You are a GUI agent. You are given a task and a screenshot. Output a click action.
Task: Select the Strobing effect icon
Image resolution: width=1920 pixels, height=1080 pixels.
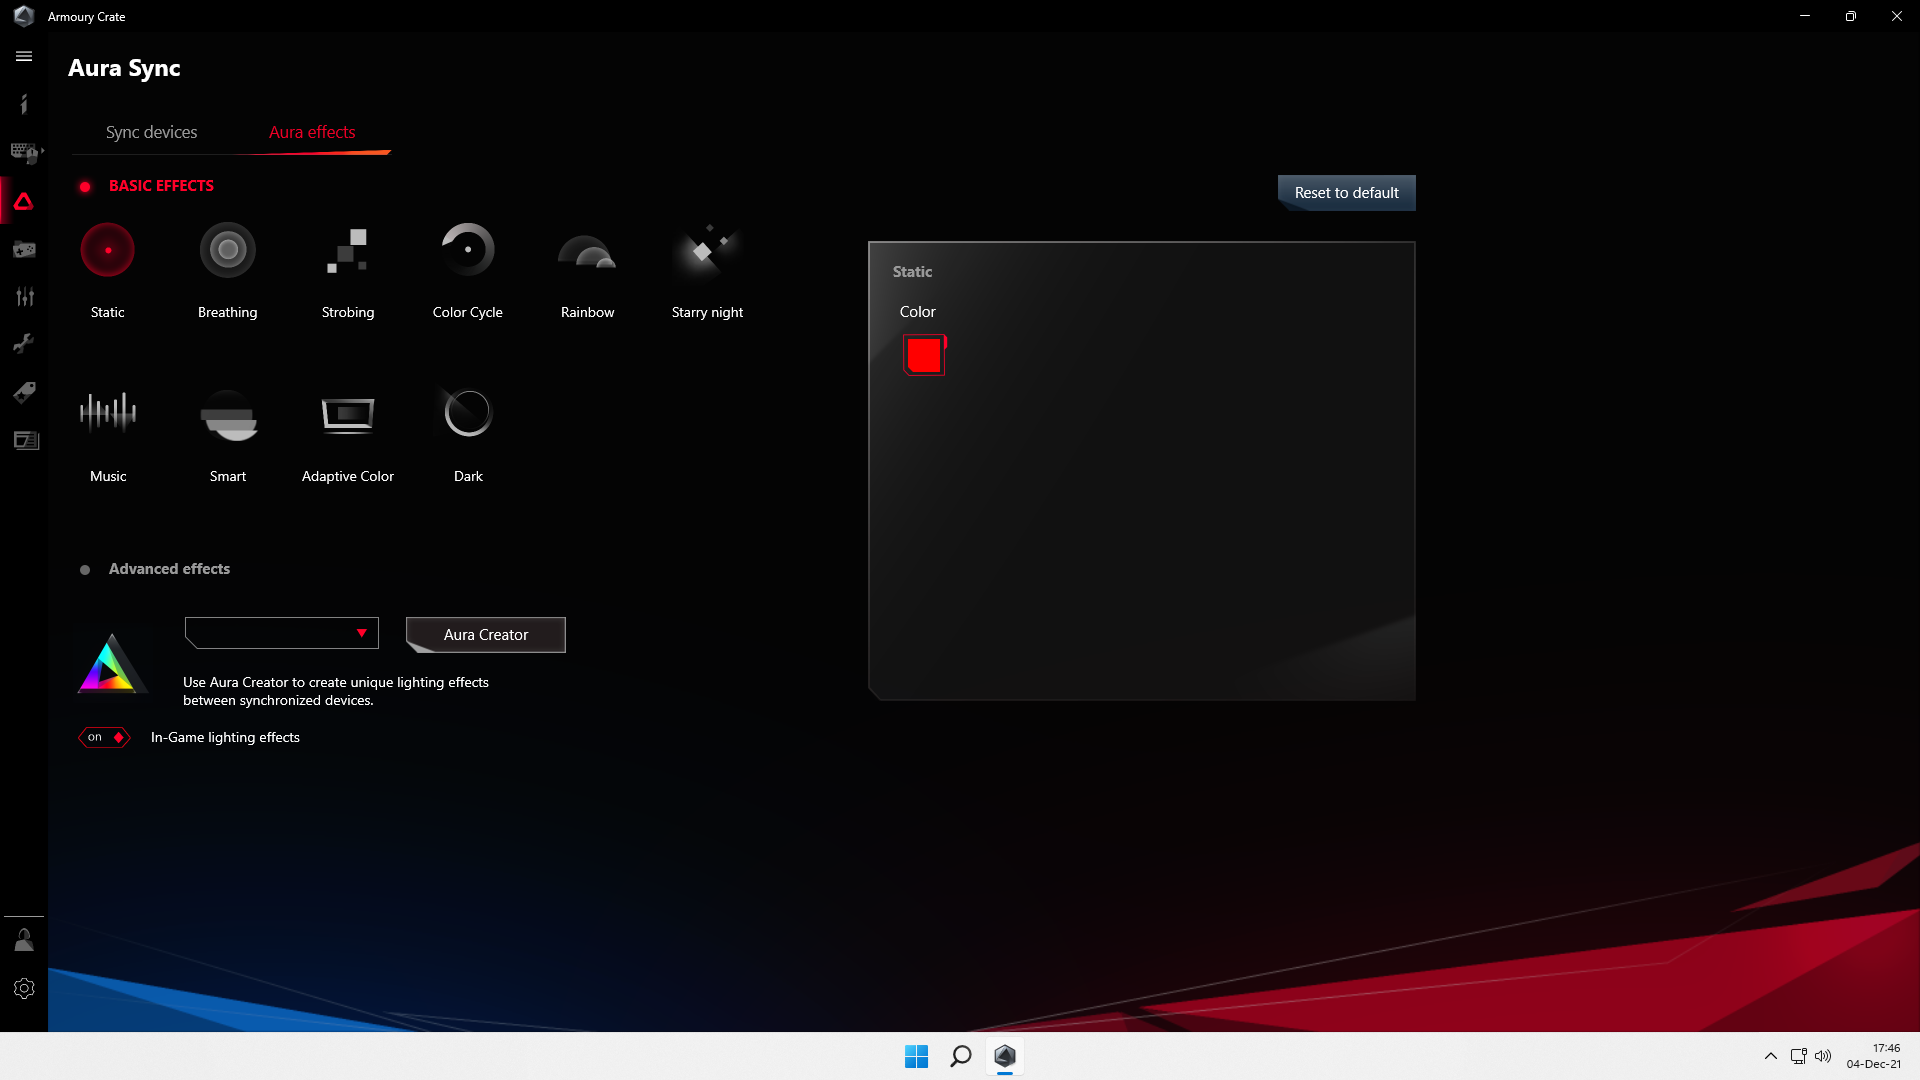point(347,250)
